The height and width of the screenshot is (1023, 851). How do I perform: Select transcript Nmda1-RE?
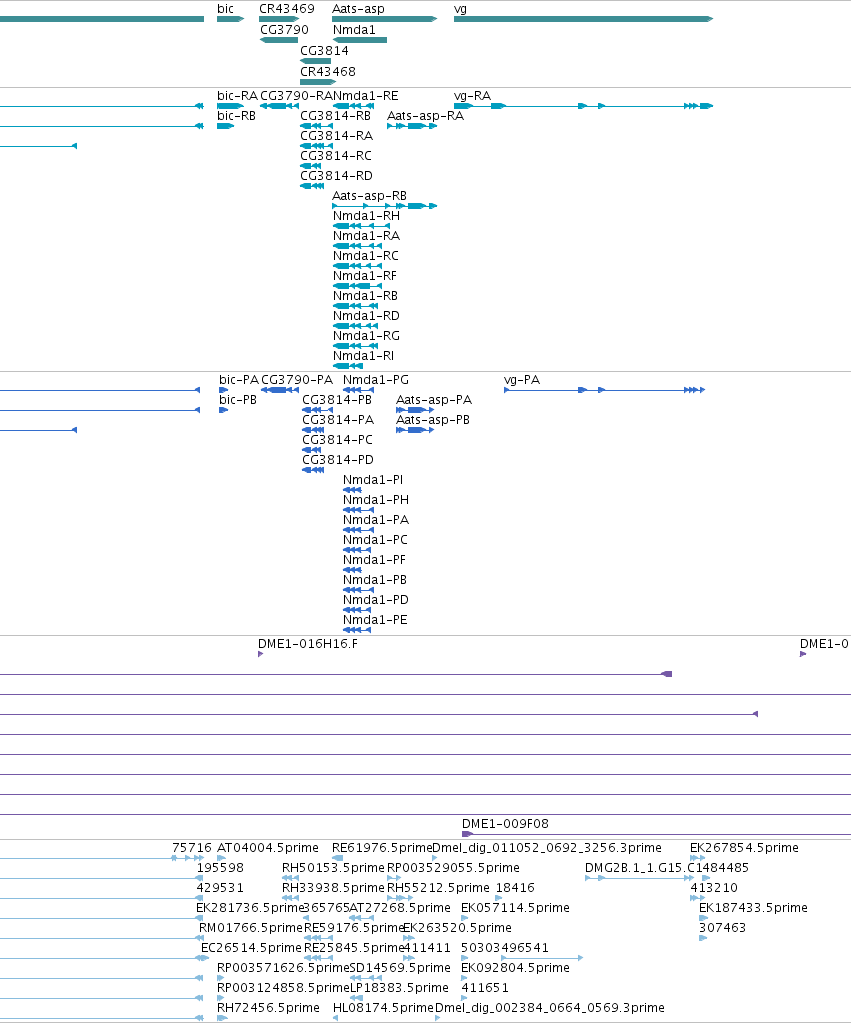click(x=354, y=106)
